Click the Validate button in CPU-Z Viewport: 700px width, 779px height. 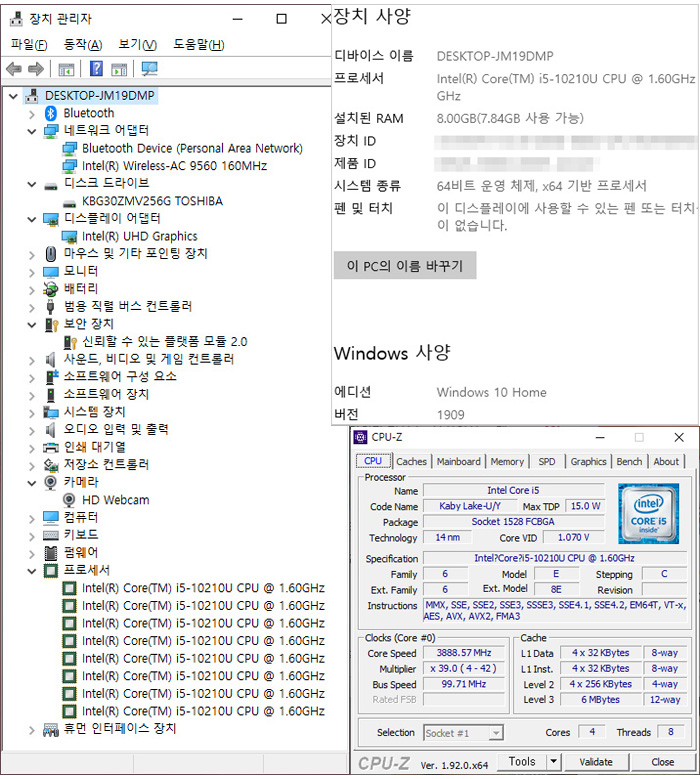[596, 762]
